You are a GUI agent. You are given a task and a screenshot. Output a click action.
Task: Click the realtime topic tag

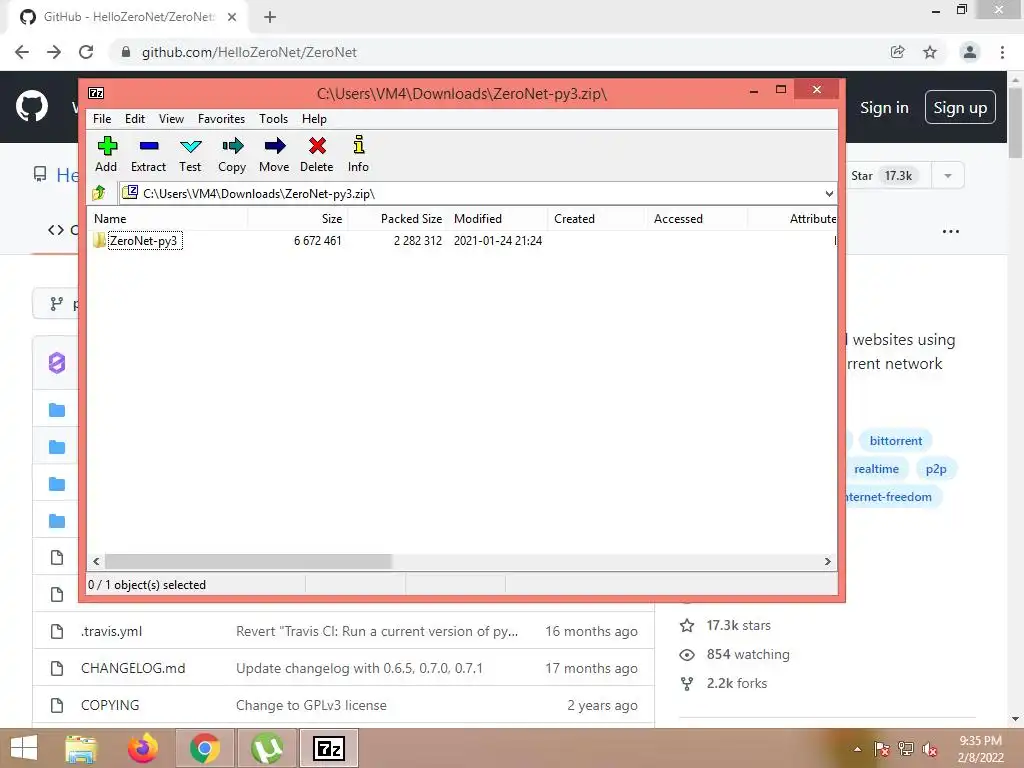click(x=876, y=469)
